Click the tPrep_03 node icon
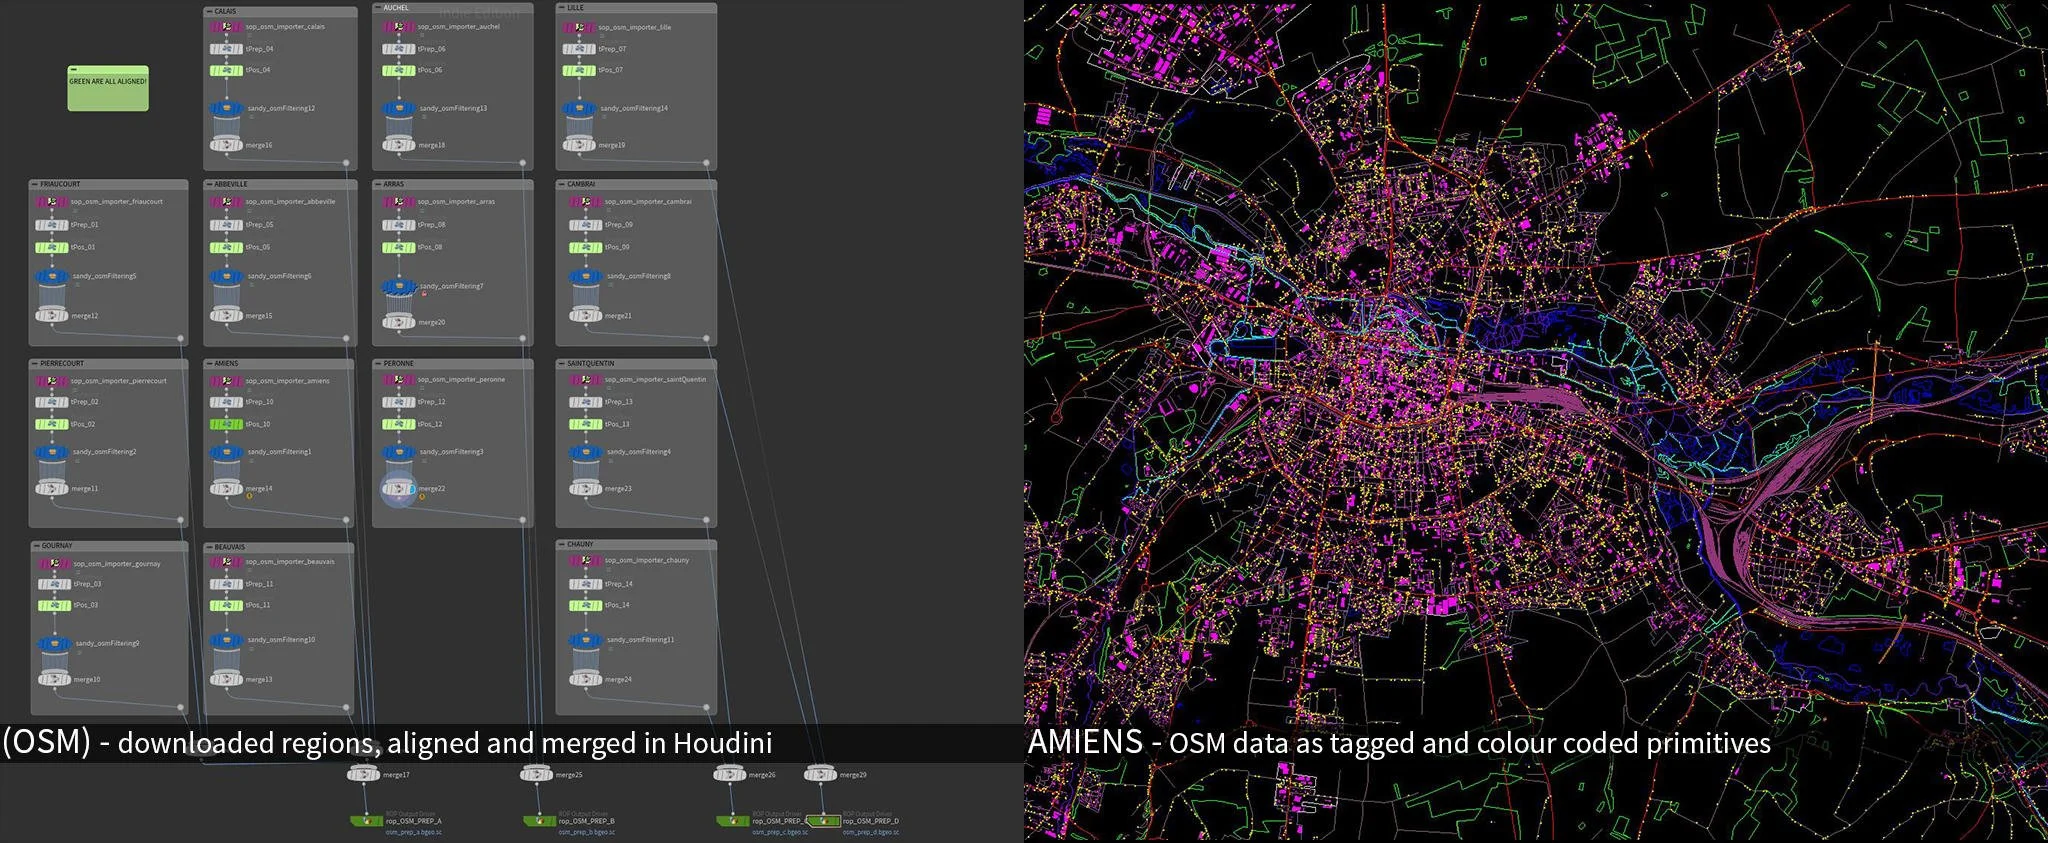The width and height of the screenshot is (2048, 843). pyautogui.click(x=55, y=584)
